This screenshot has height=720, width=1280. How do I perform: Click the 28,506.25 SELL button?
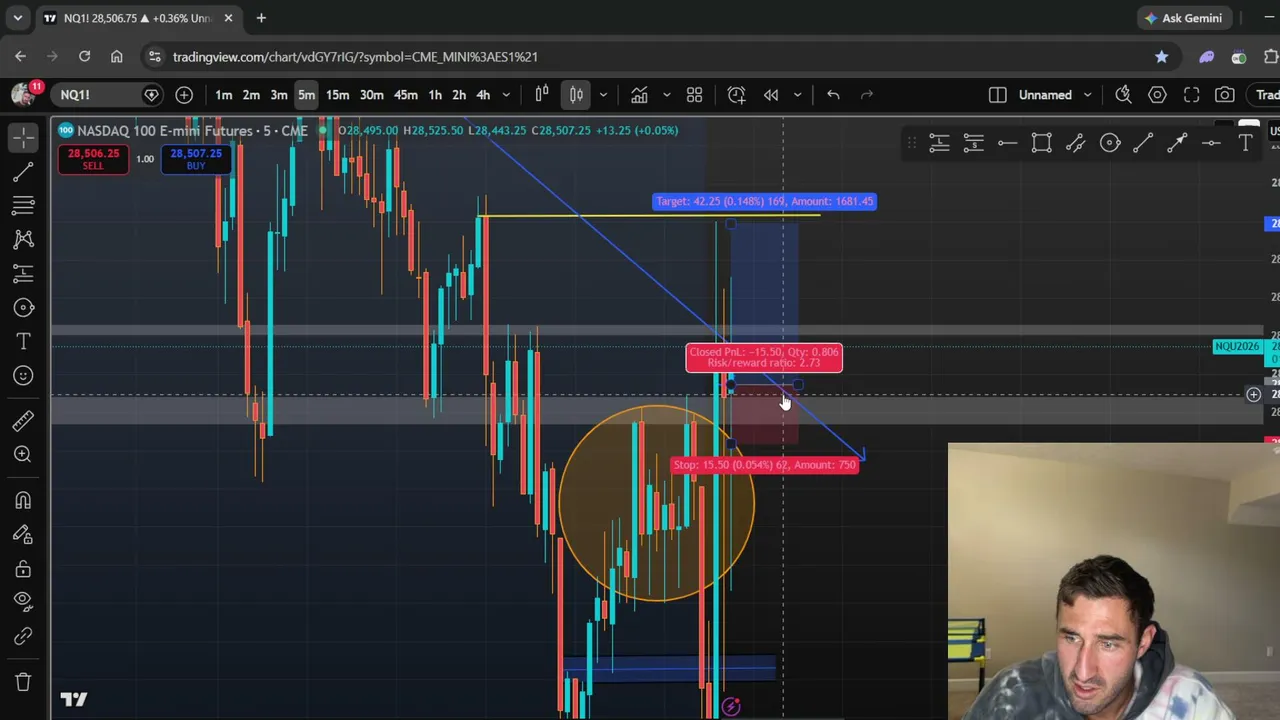click(x=93, y=159)
